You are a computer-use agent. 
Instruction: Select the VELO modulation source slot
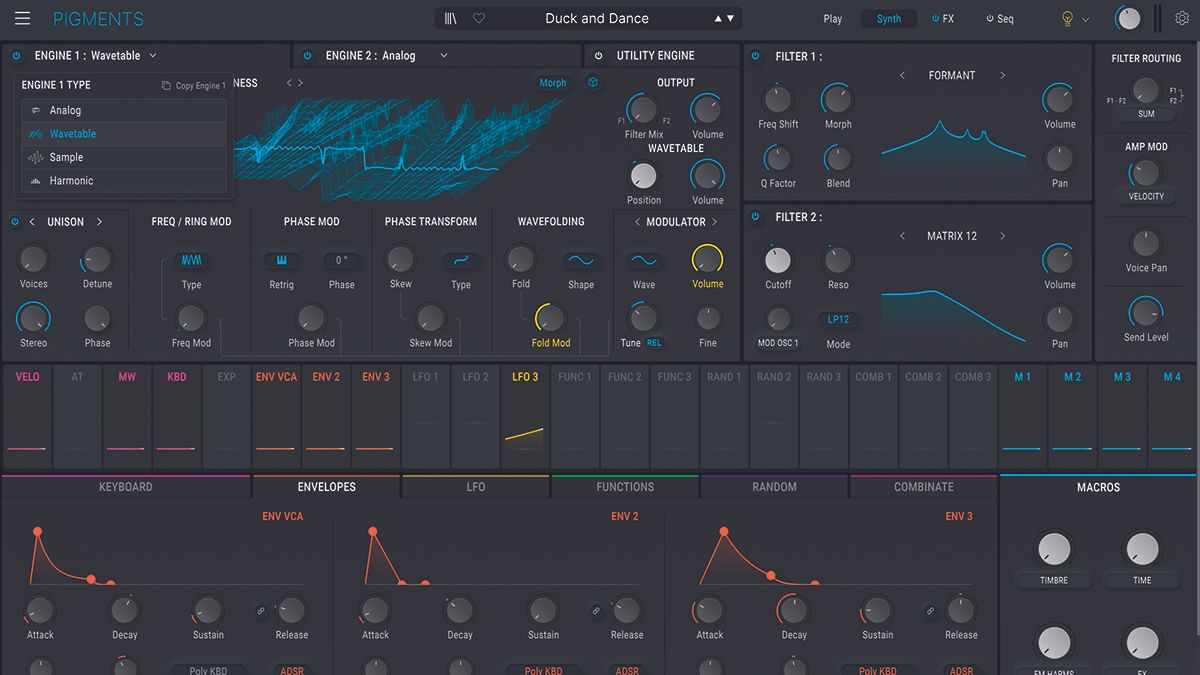pyautogui.click(x=28, y=417)
